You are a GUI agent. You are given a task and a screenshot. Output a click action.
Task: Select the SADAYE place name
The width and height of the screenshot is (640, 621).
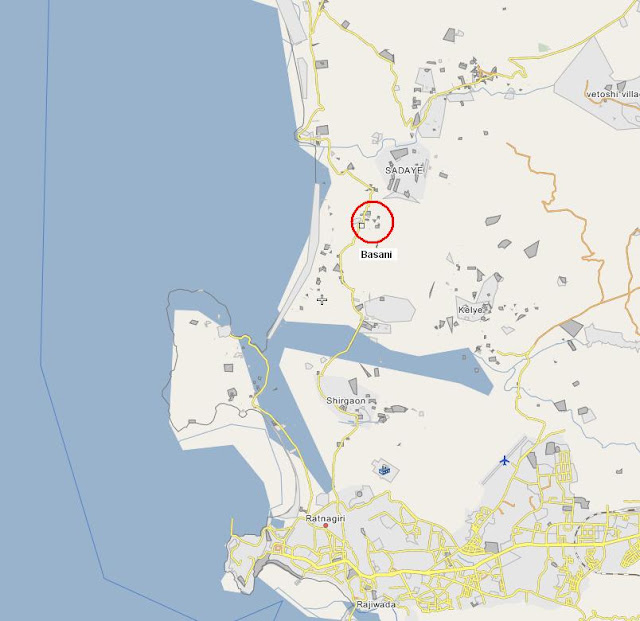coord(404,170)
